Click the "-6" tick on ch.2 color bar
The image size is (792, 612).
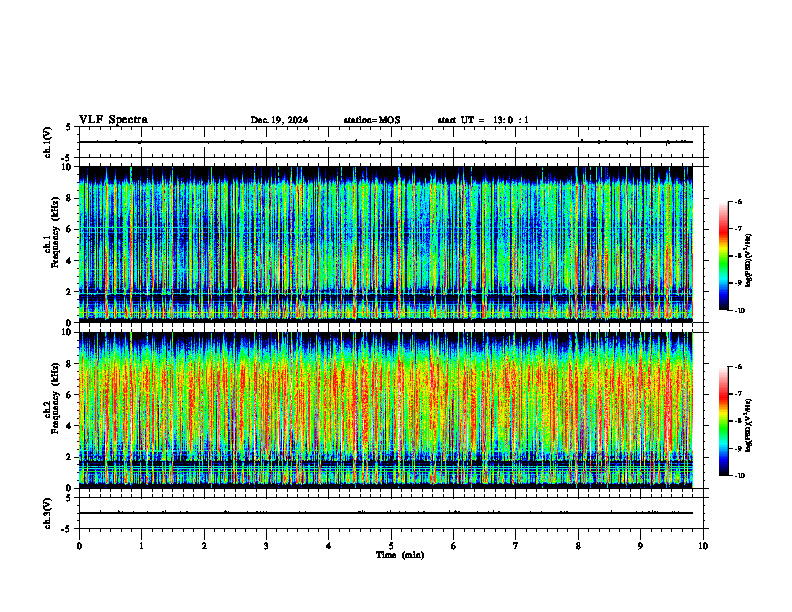739,367
